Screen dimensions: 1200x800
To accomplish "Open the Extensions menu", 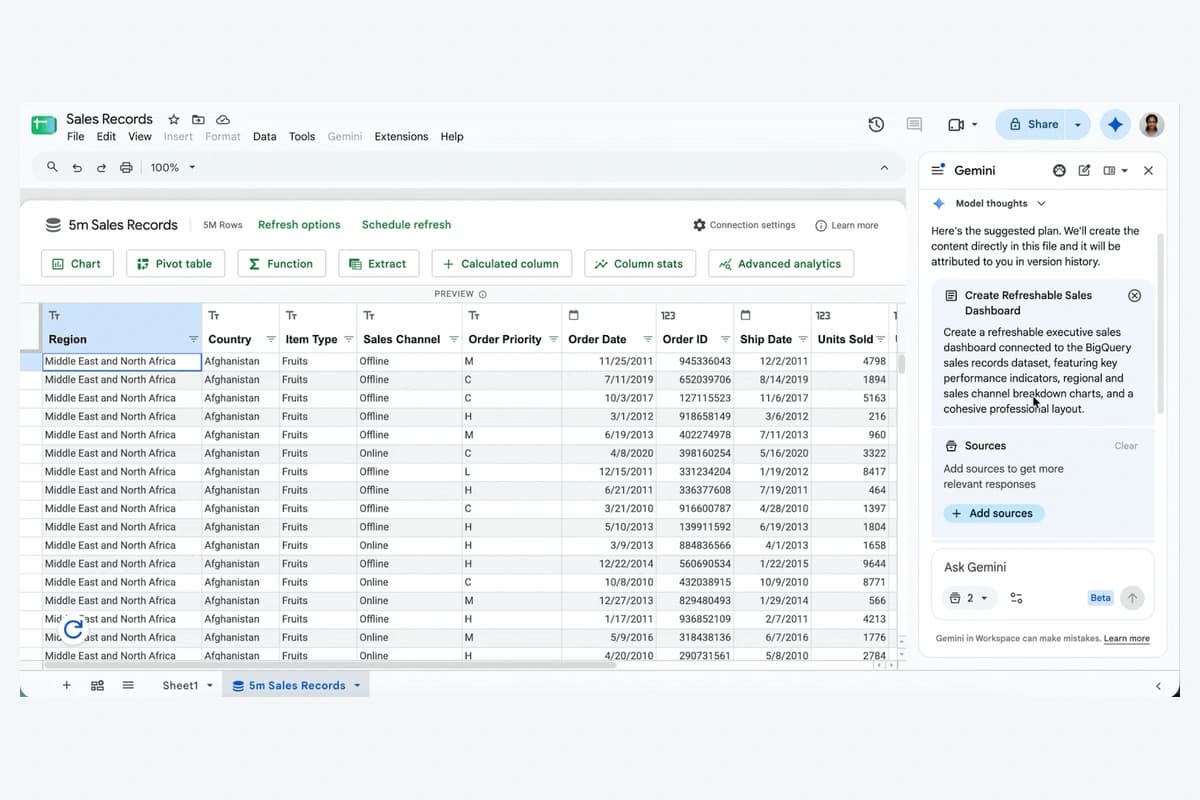I will click(401, 137).
